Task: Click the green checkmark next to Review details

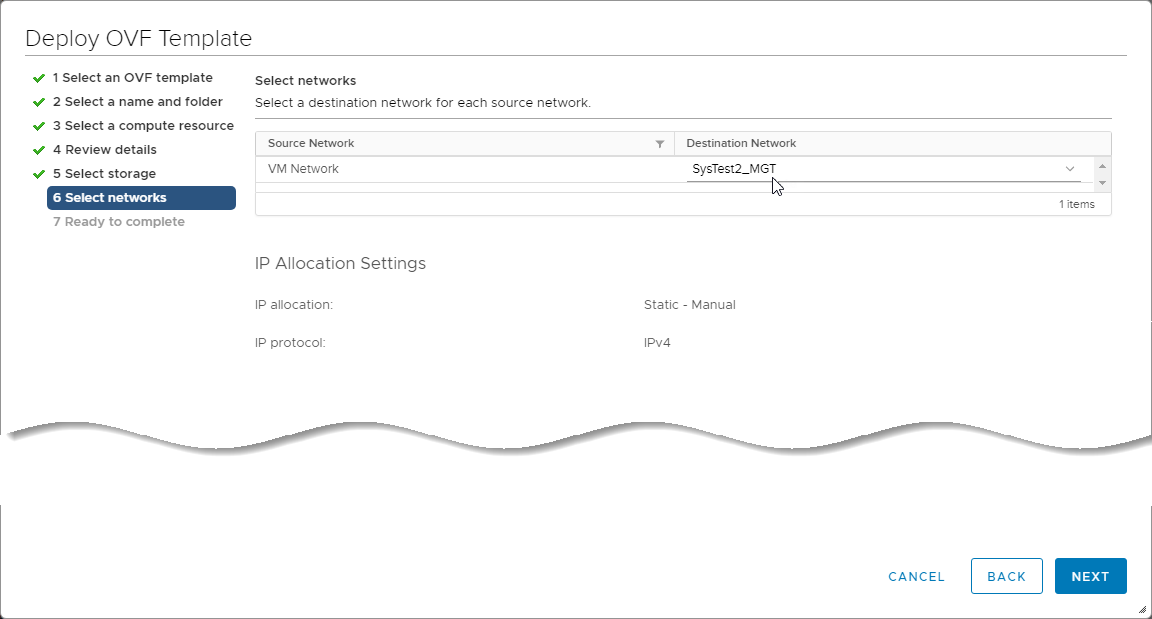Action: 39,150
